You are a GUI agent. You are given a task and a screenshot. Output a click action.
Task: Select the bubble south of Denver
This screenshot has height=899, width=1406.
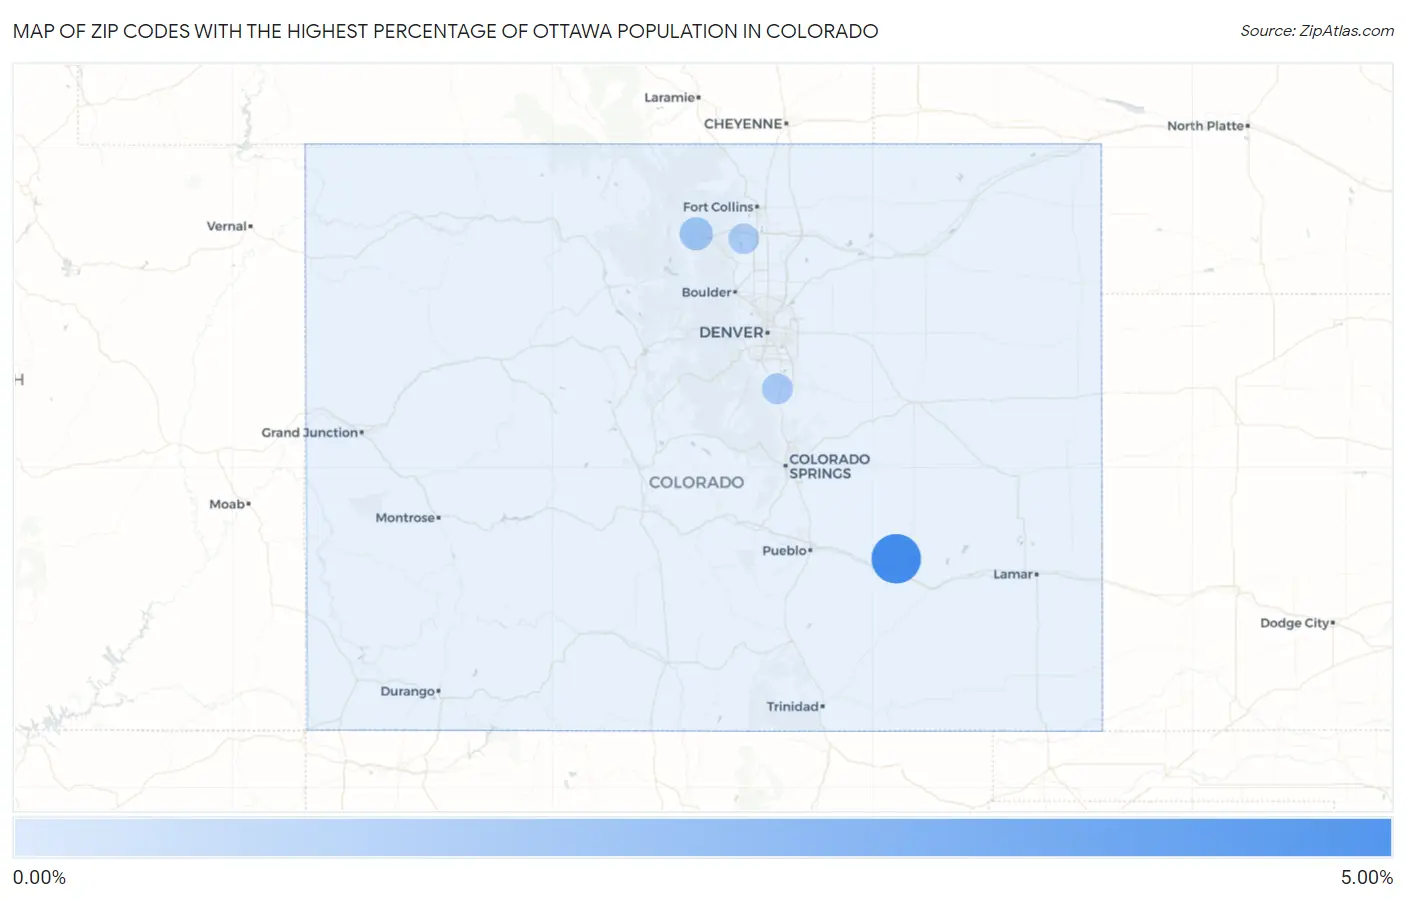click(777, 389)
